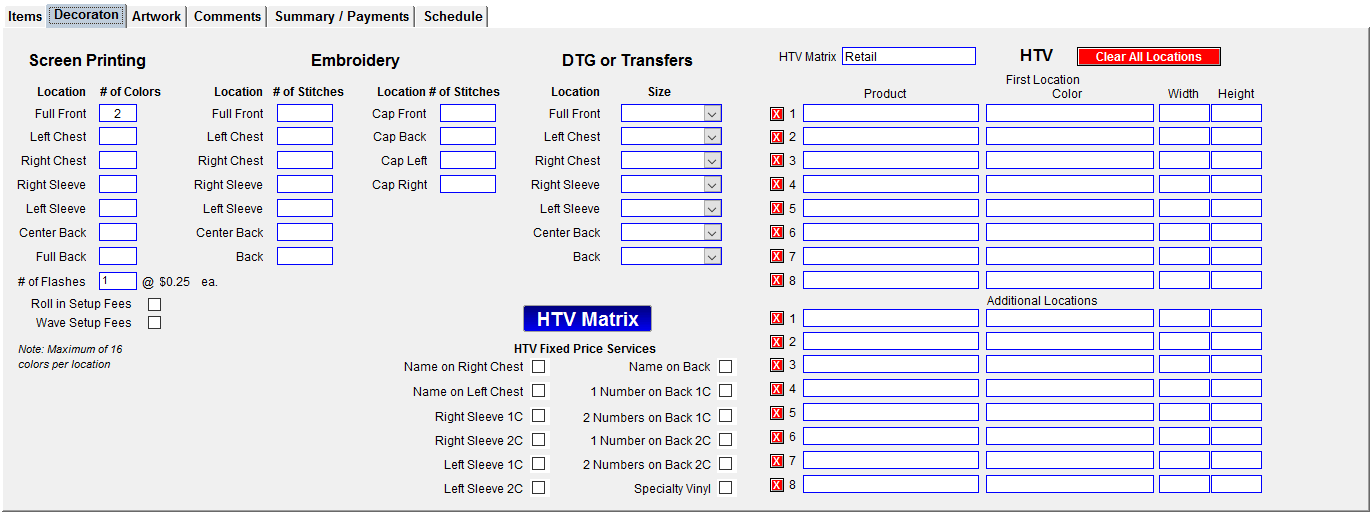Switch to the Artwork tab
The image size is (1371, 513).
tap(157, 16)
